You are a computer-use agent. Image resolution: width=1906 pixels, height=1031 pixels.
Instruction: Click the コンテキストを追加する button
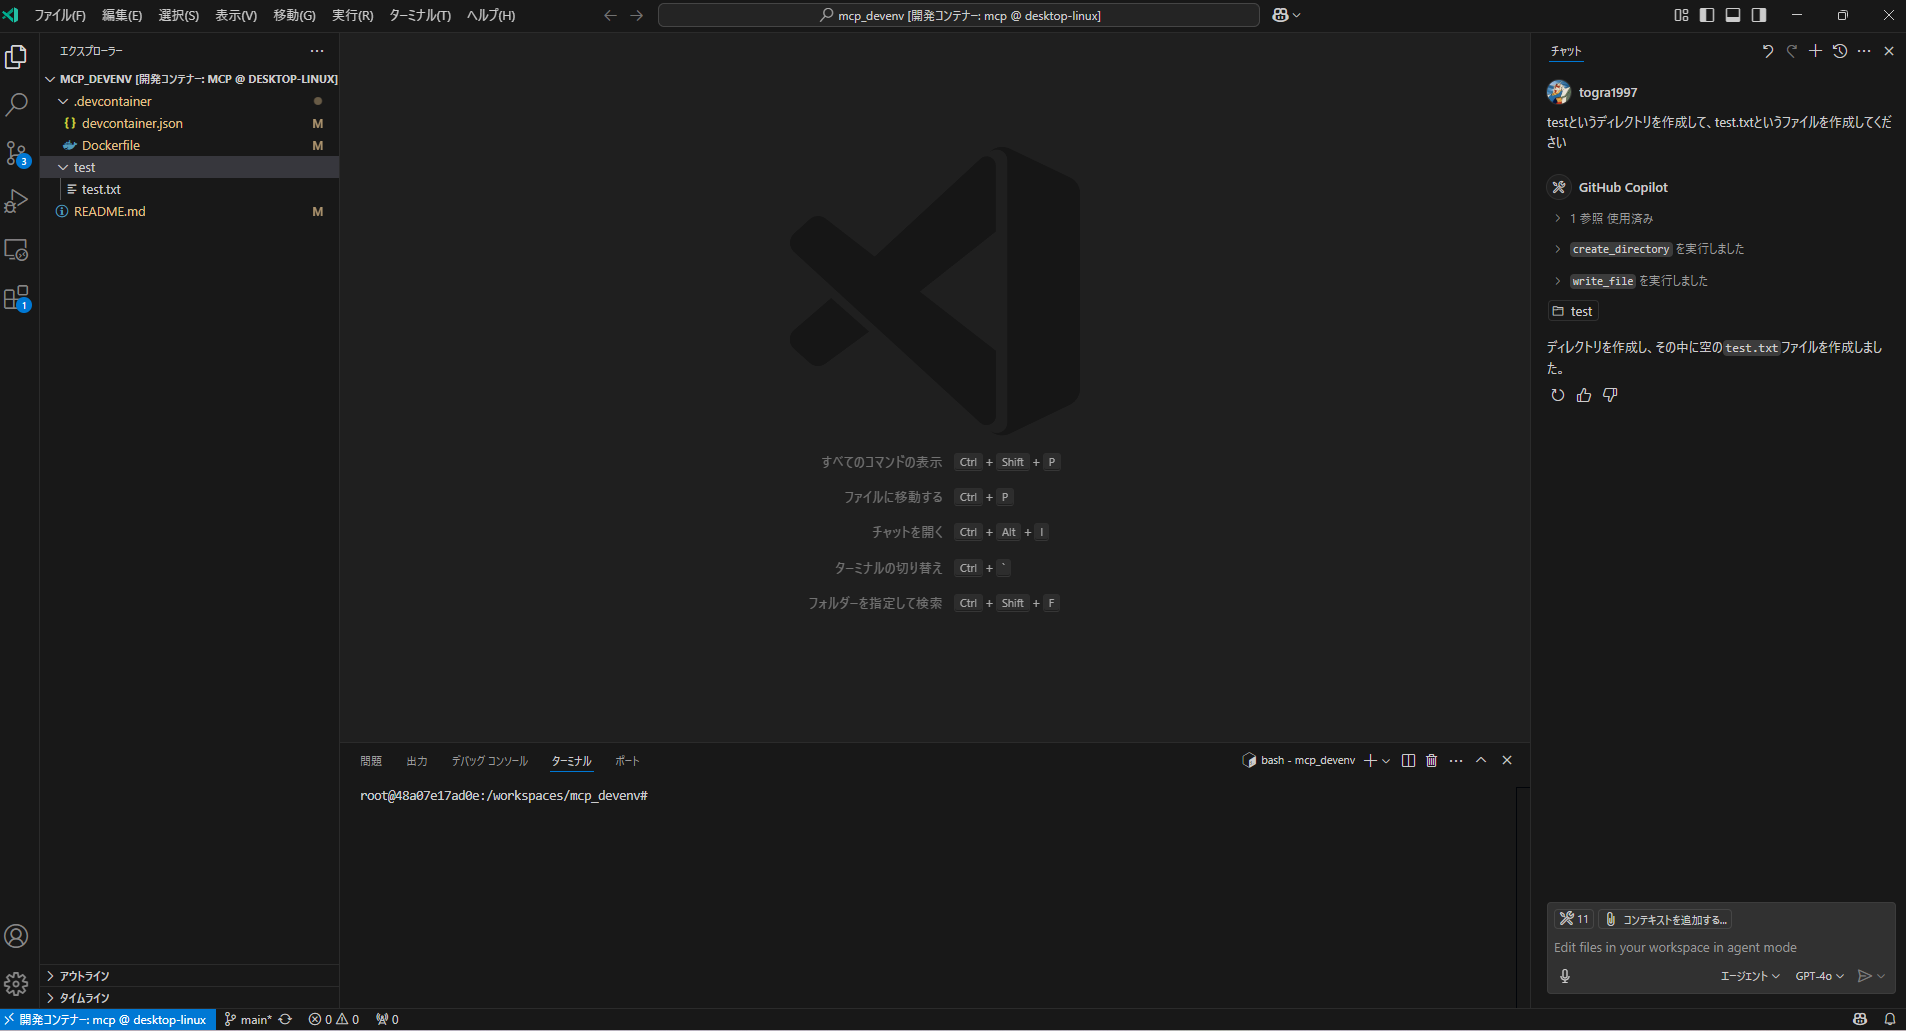pos(1665,919)
